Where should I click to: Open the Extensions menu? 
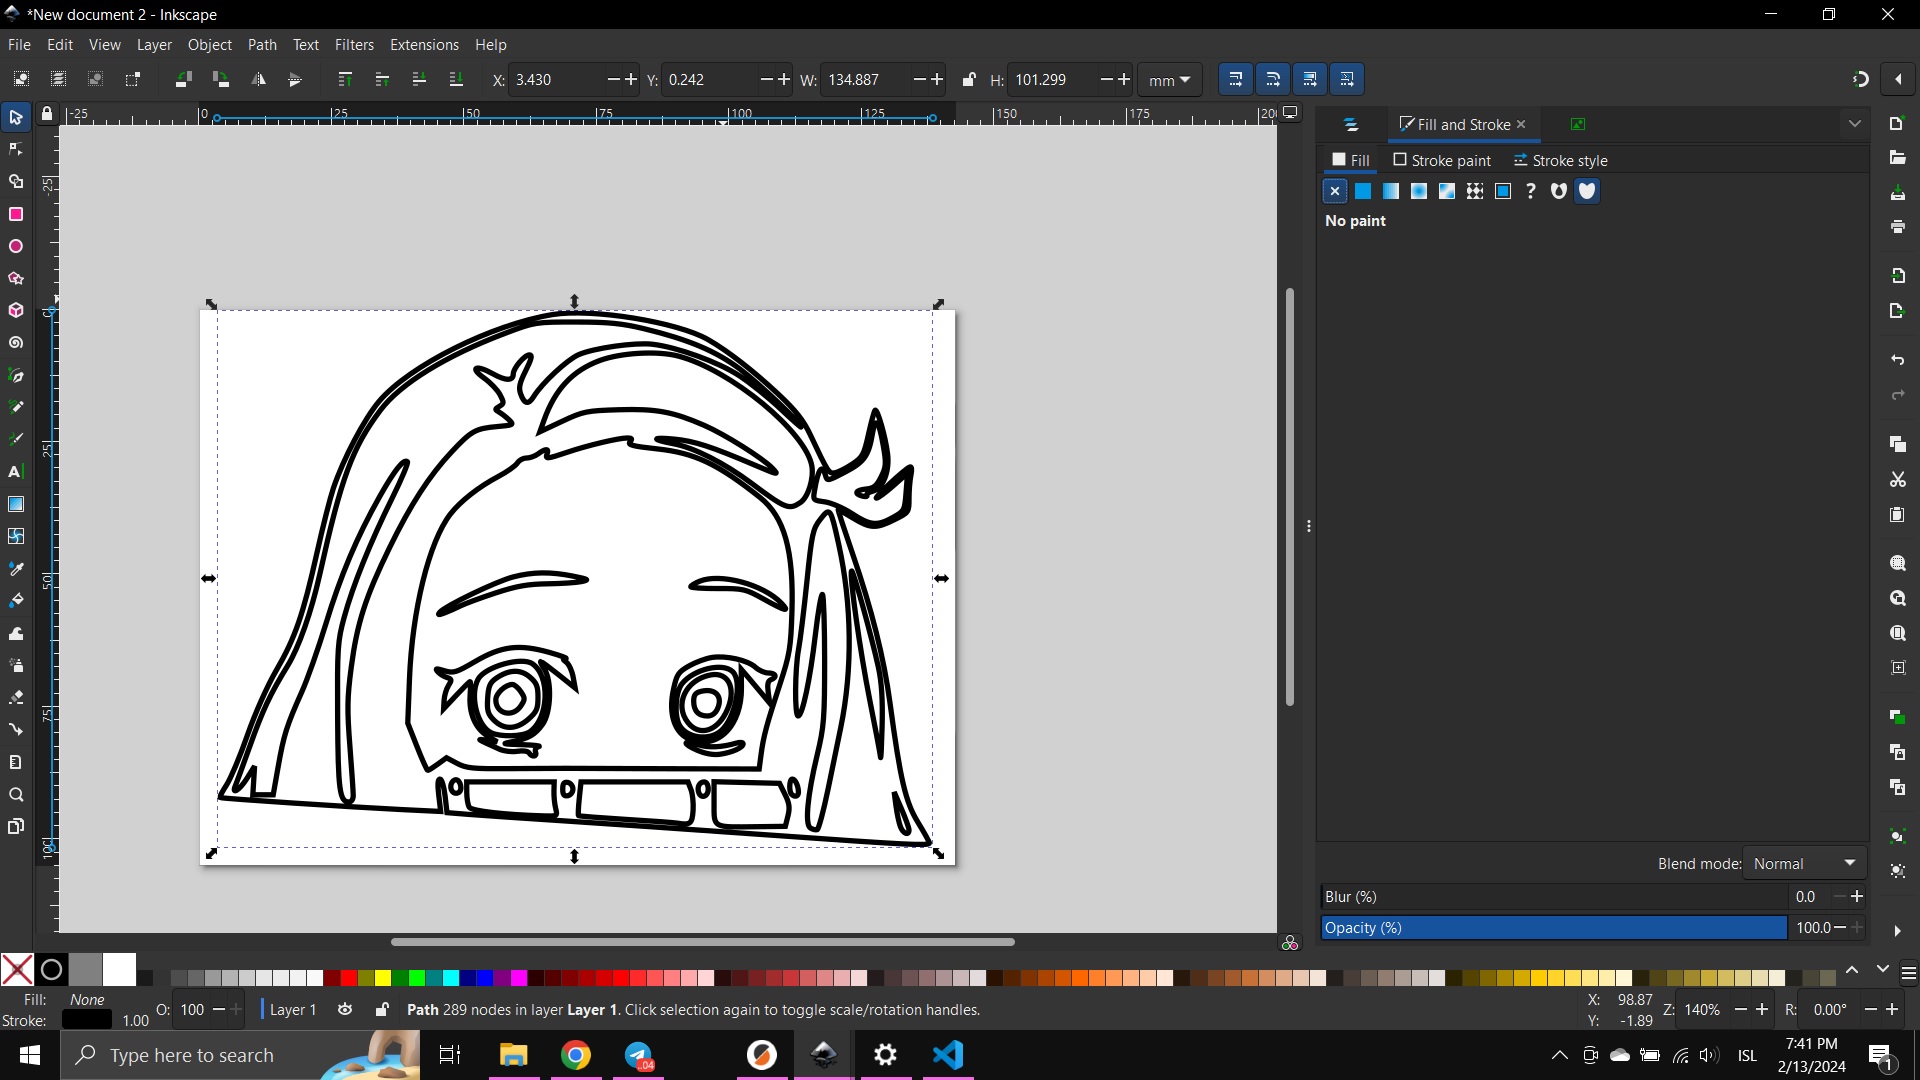(424, 45)
